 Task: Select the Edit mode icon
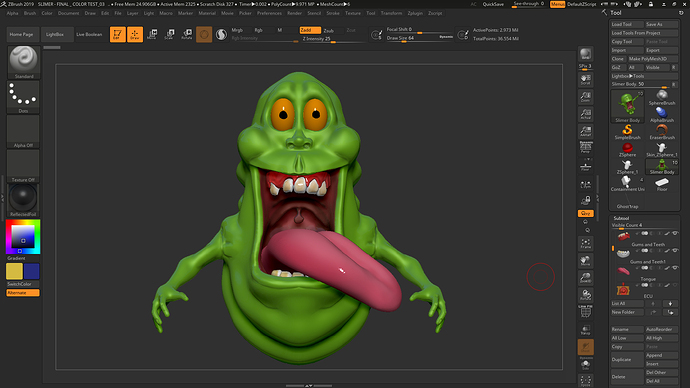tap(117, 34)
